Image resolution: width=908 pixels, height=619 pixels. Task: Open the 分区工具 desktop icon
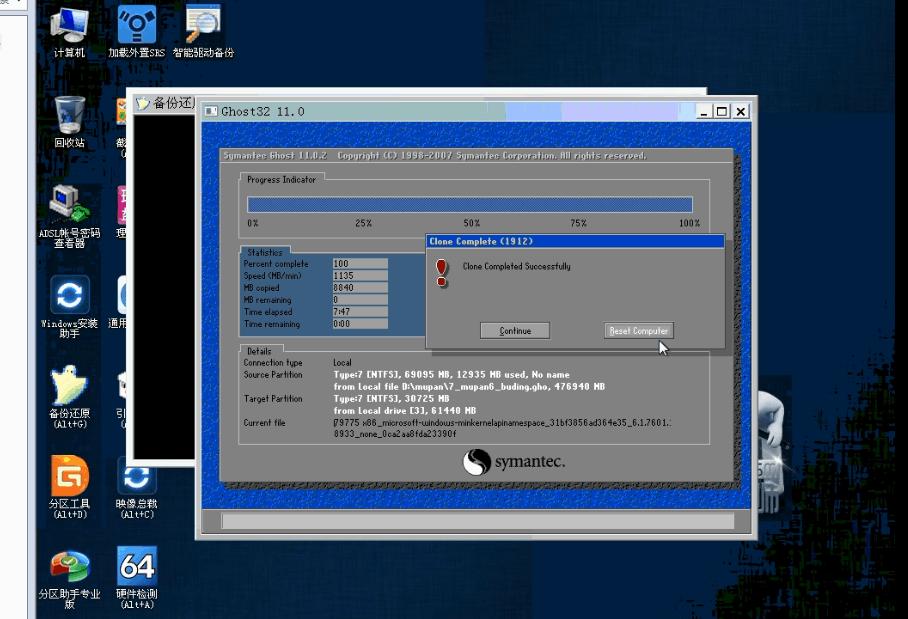pos(69,476)
